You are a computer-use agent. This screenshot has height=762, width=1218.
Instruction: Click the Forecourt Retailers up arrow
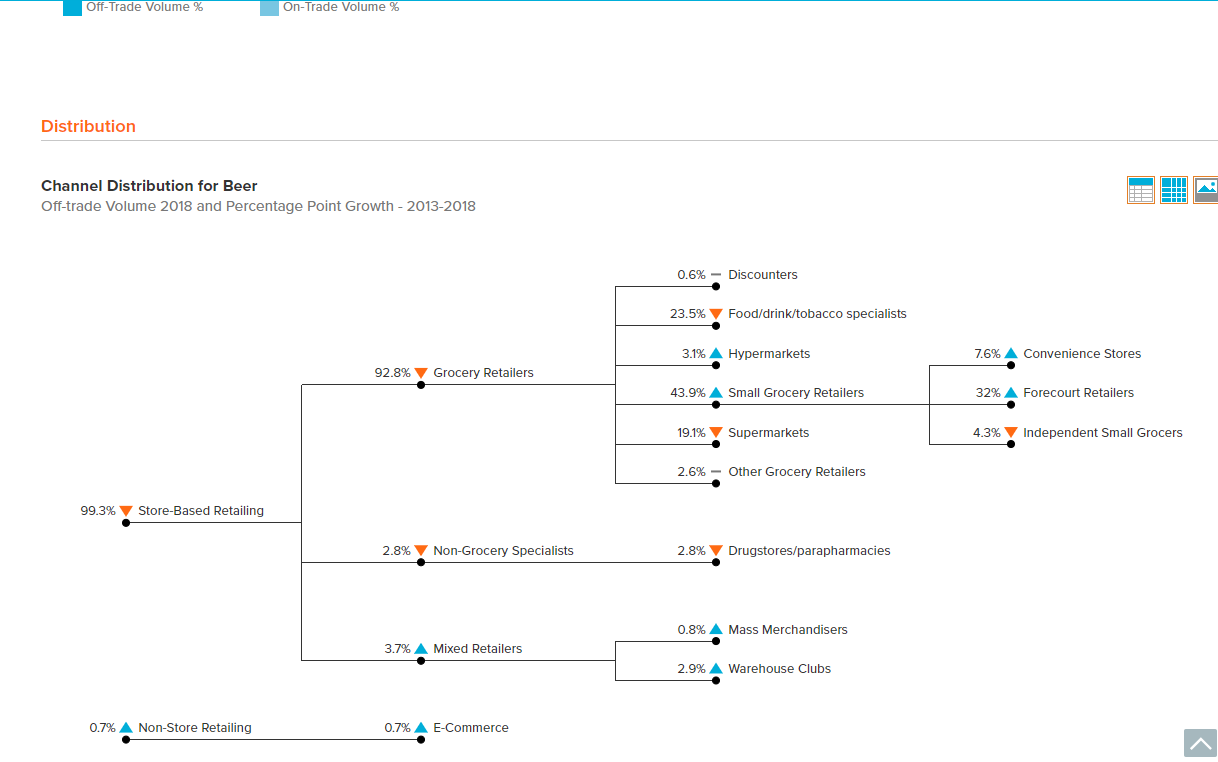(x=1011, y=393)
